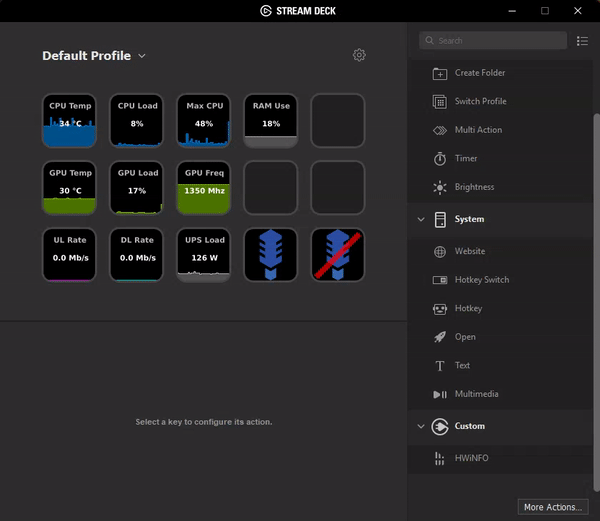Click the Timer stopwatch icon
Screen dimensions: 600x521
click(x=440, y=159)
